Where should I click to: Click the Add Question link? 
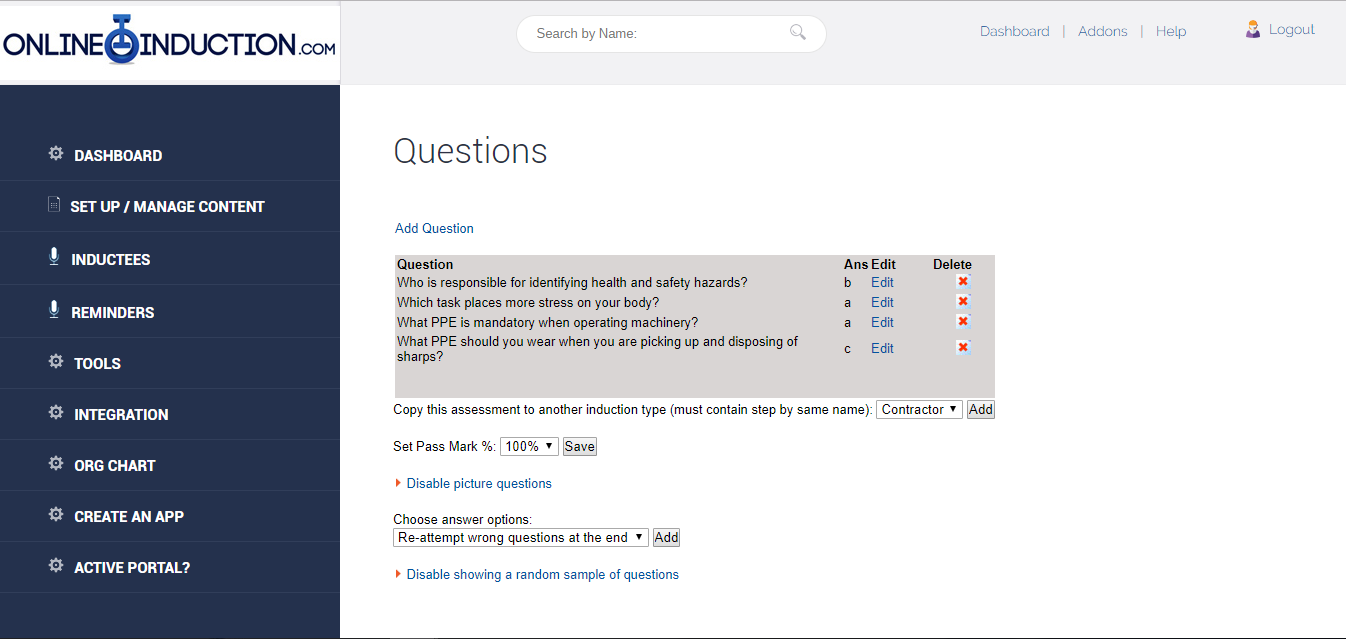point(434,229)
